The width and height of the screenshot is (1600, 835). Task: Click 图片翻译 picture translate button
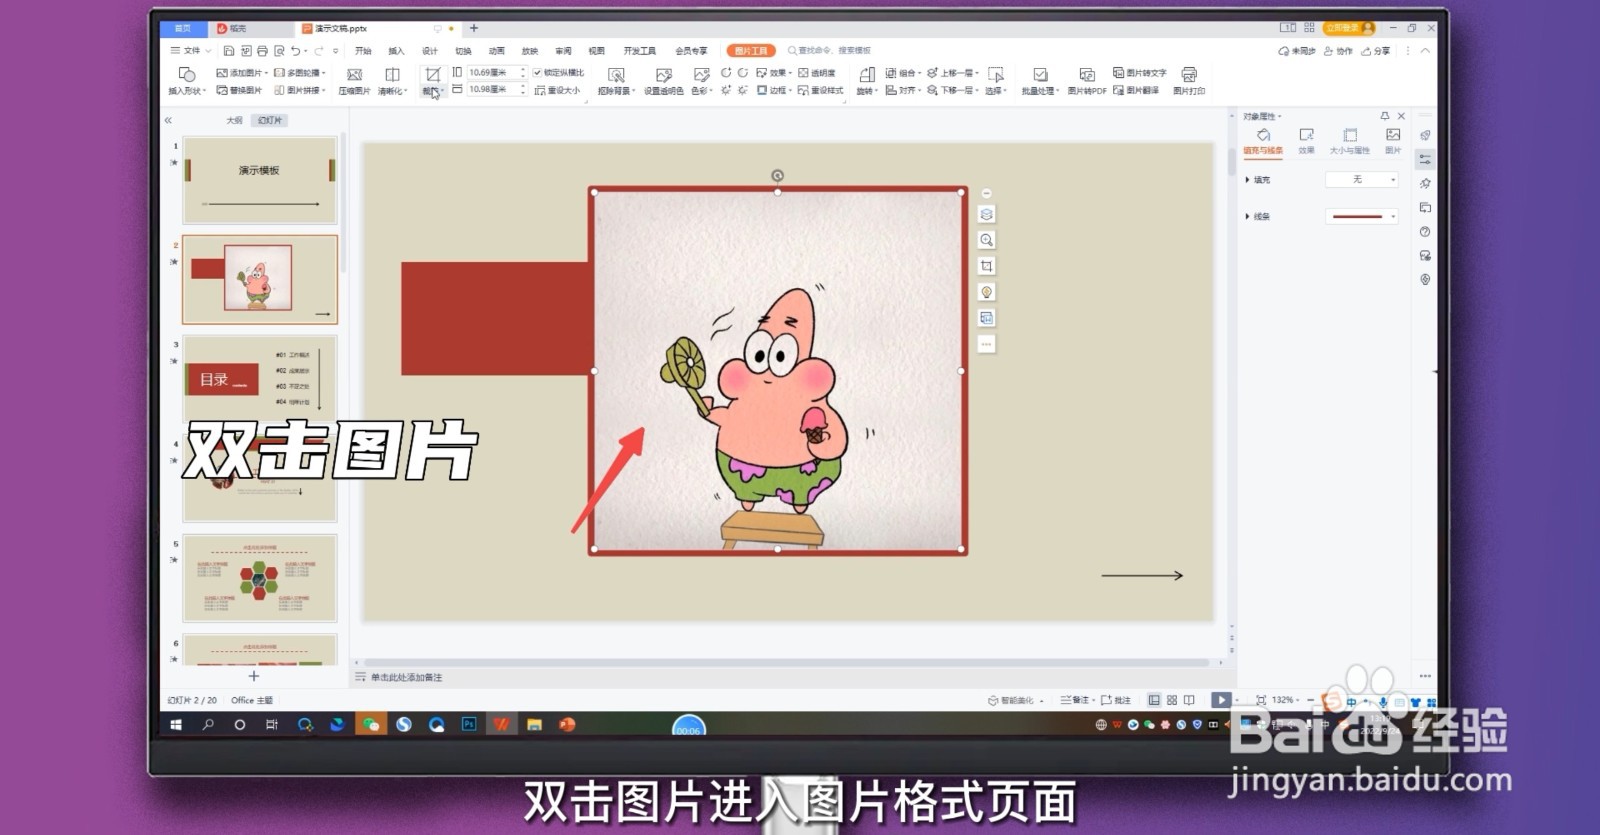[1137, 90]
